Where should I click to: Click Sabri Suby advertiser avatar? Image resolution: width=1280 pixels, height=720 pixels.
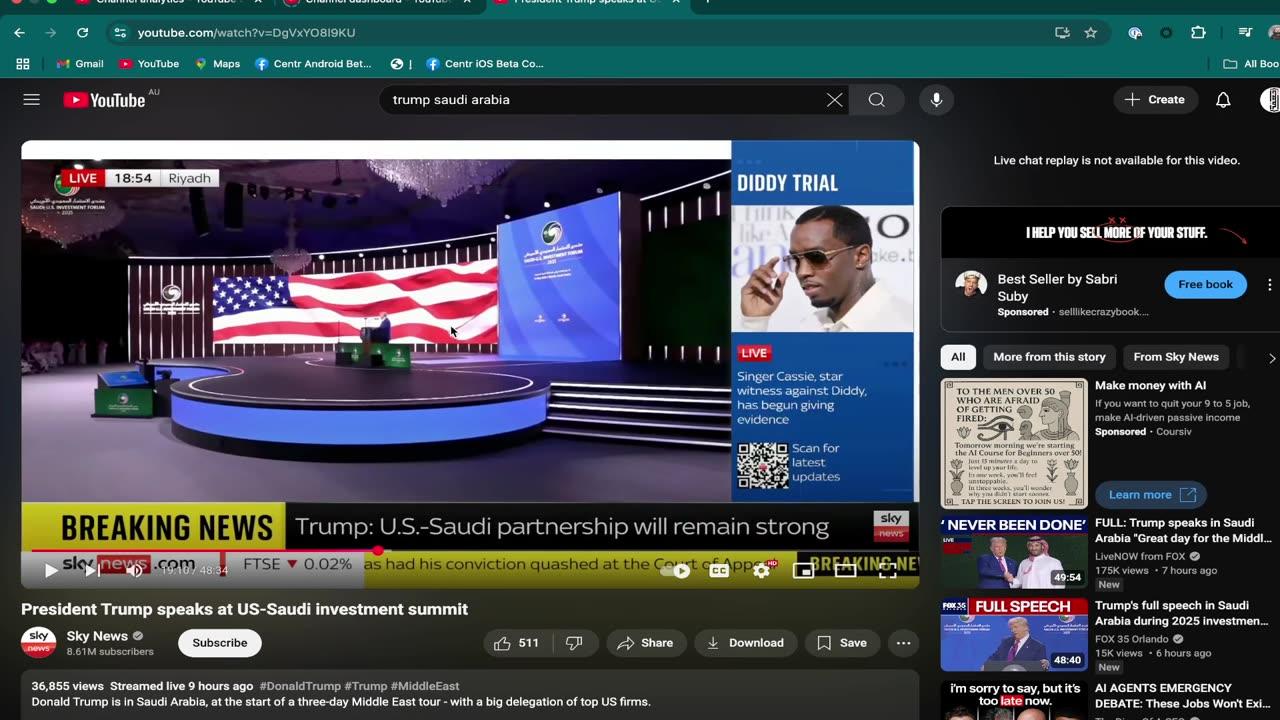click(x=970, y=285)
